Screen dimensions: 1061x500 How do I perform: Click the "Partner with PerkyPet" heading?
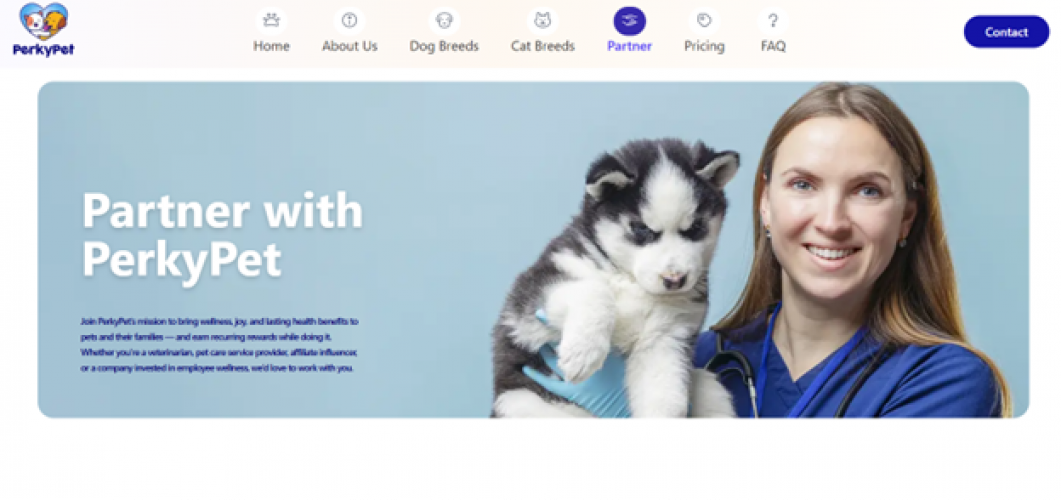click(x=222, y=234)
